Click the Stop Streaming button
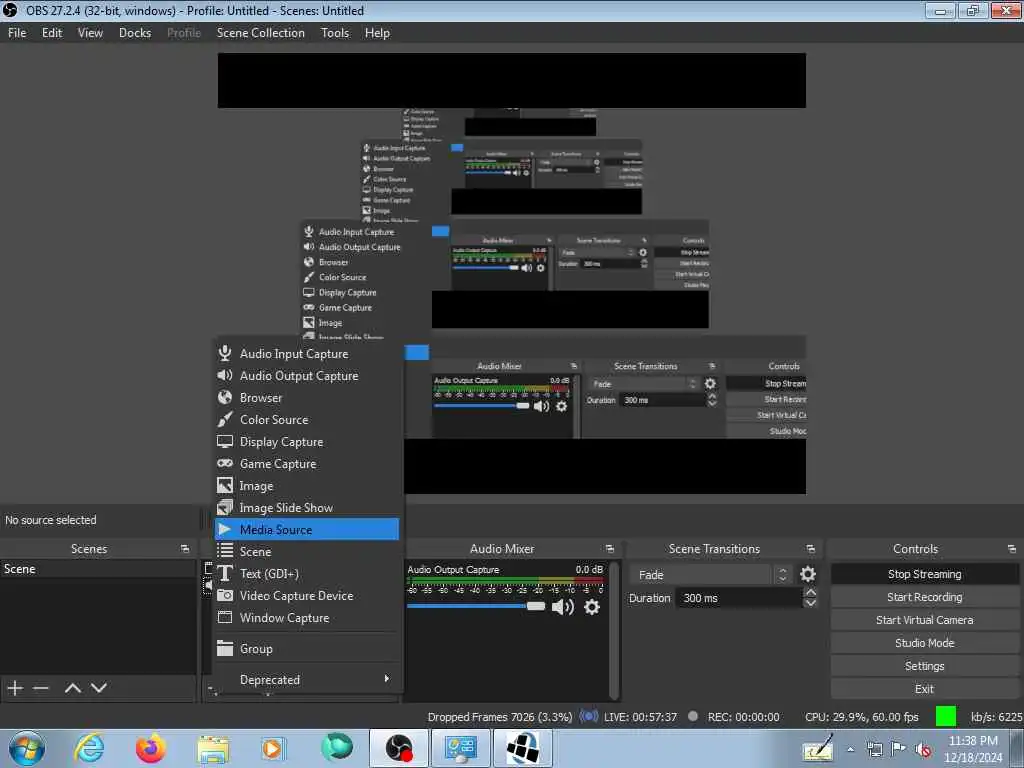 pyautogui.click(x=924, y=574)
